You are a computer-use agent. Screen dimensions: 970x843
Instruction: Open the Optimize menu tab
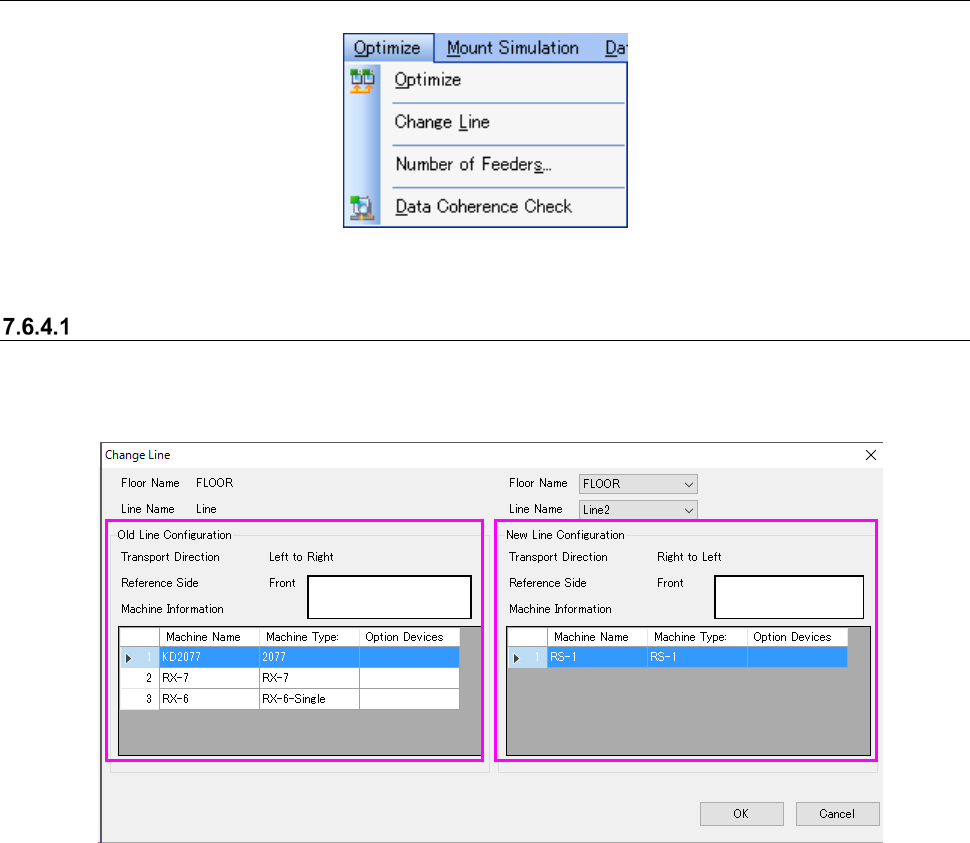coord(388,48)
